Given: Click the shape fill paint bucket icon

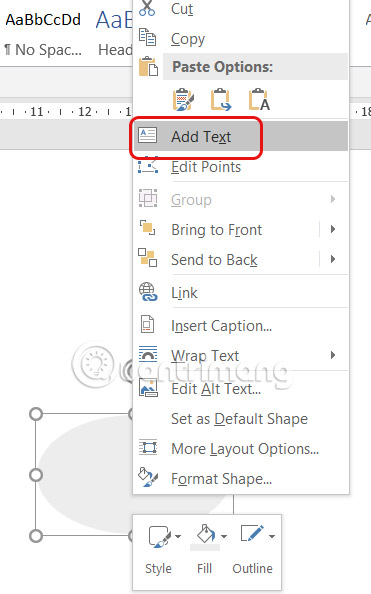Looking at the screenshot, I should (x=205, y=534).
